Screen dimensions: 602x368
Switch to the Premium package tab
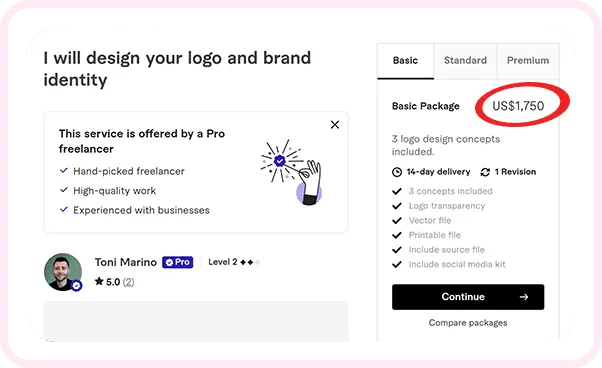[x=528, y=61]
